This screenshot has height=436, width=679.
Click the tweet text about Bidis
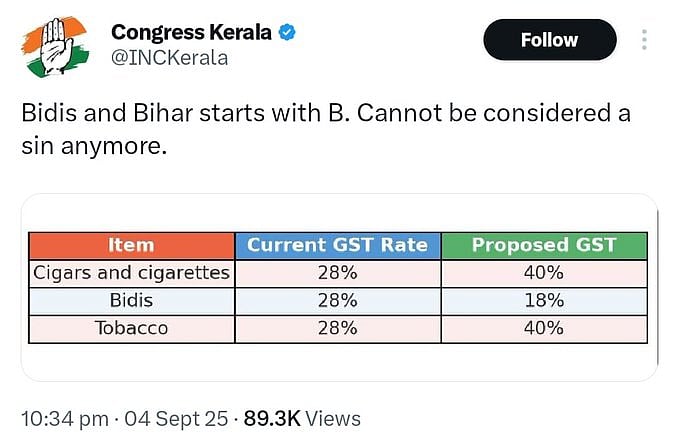coord(326,129)
